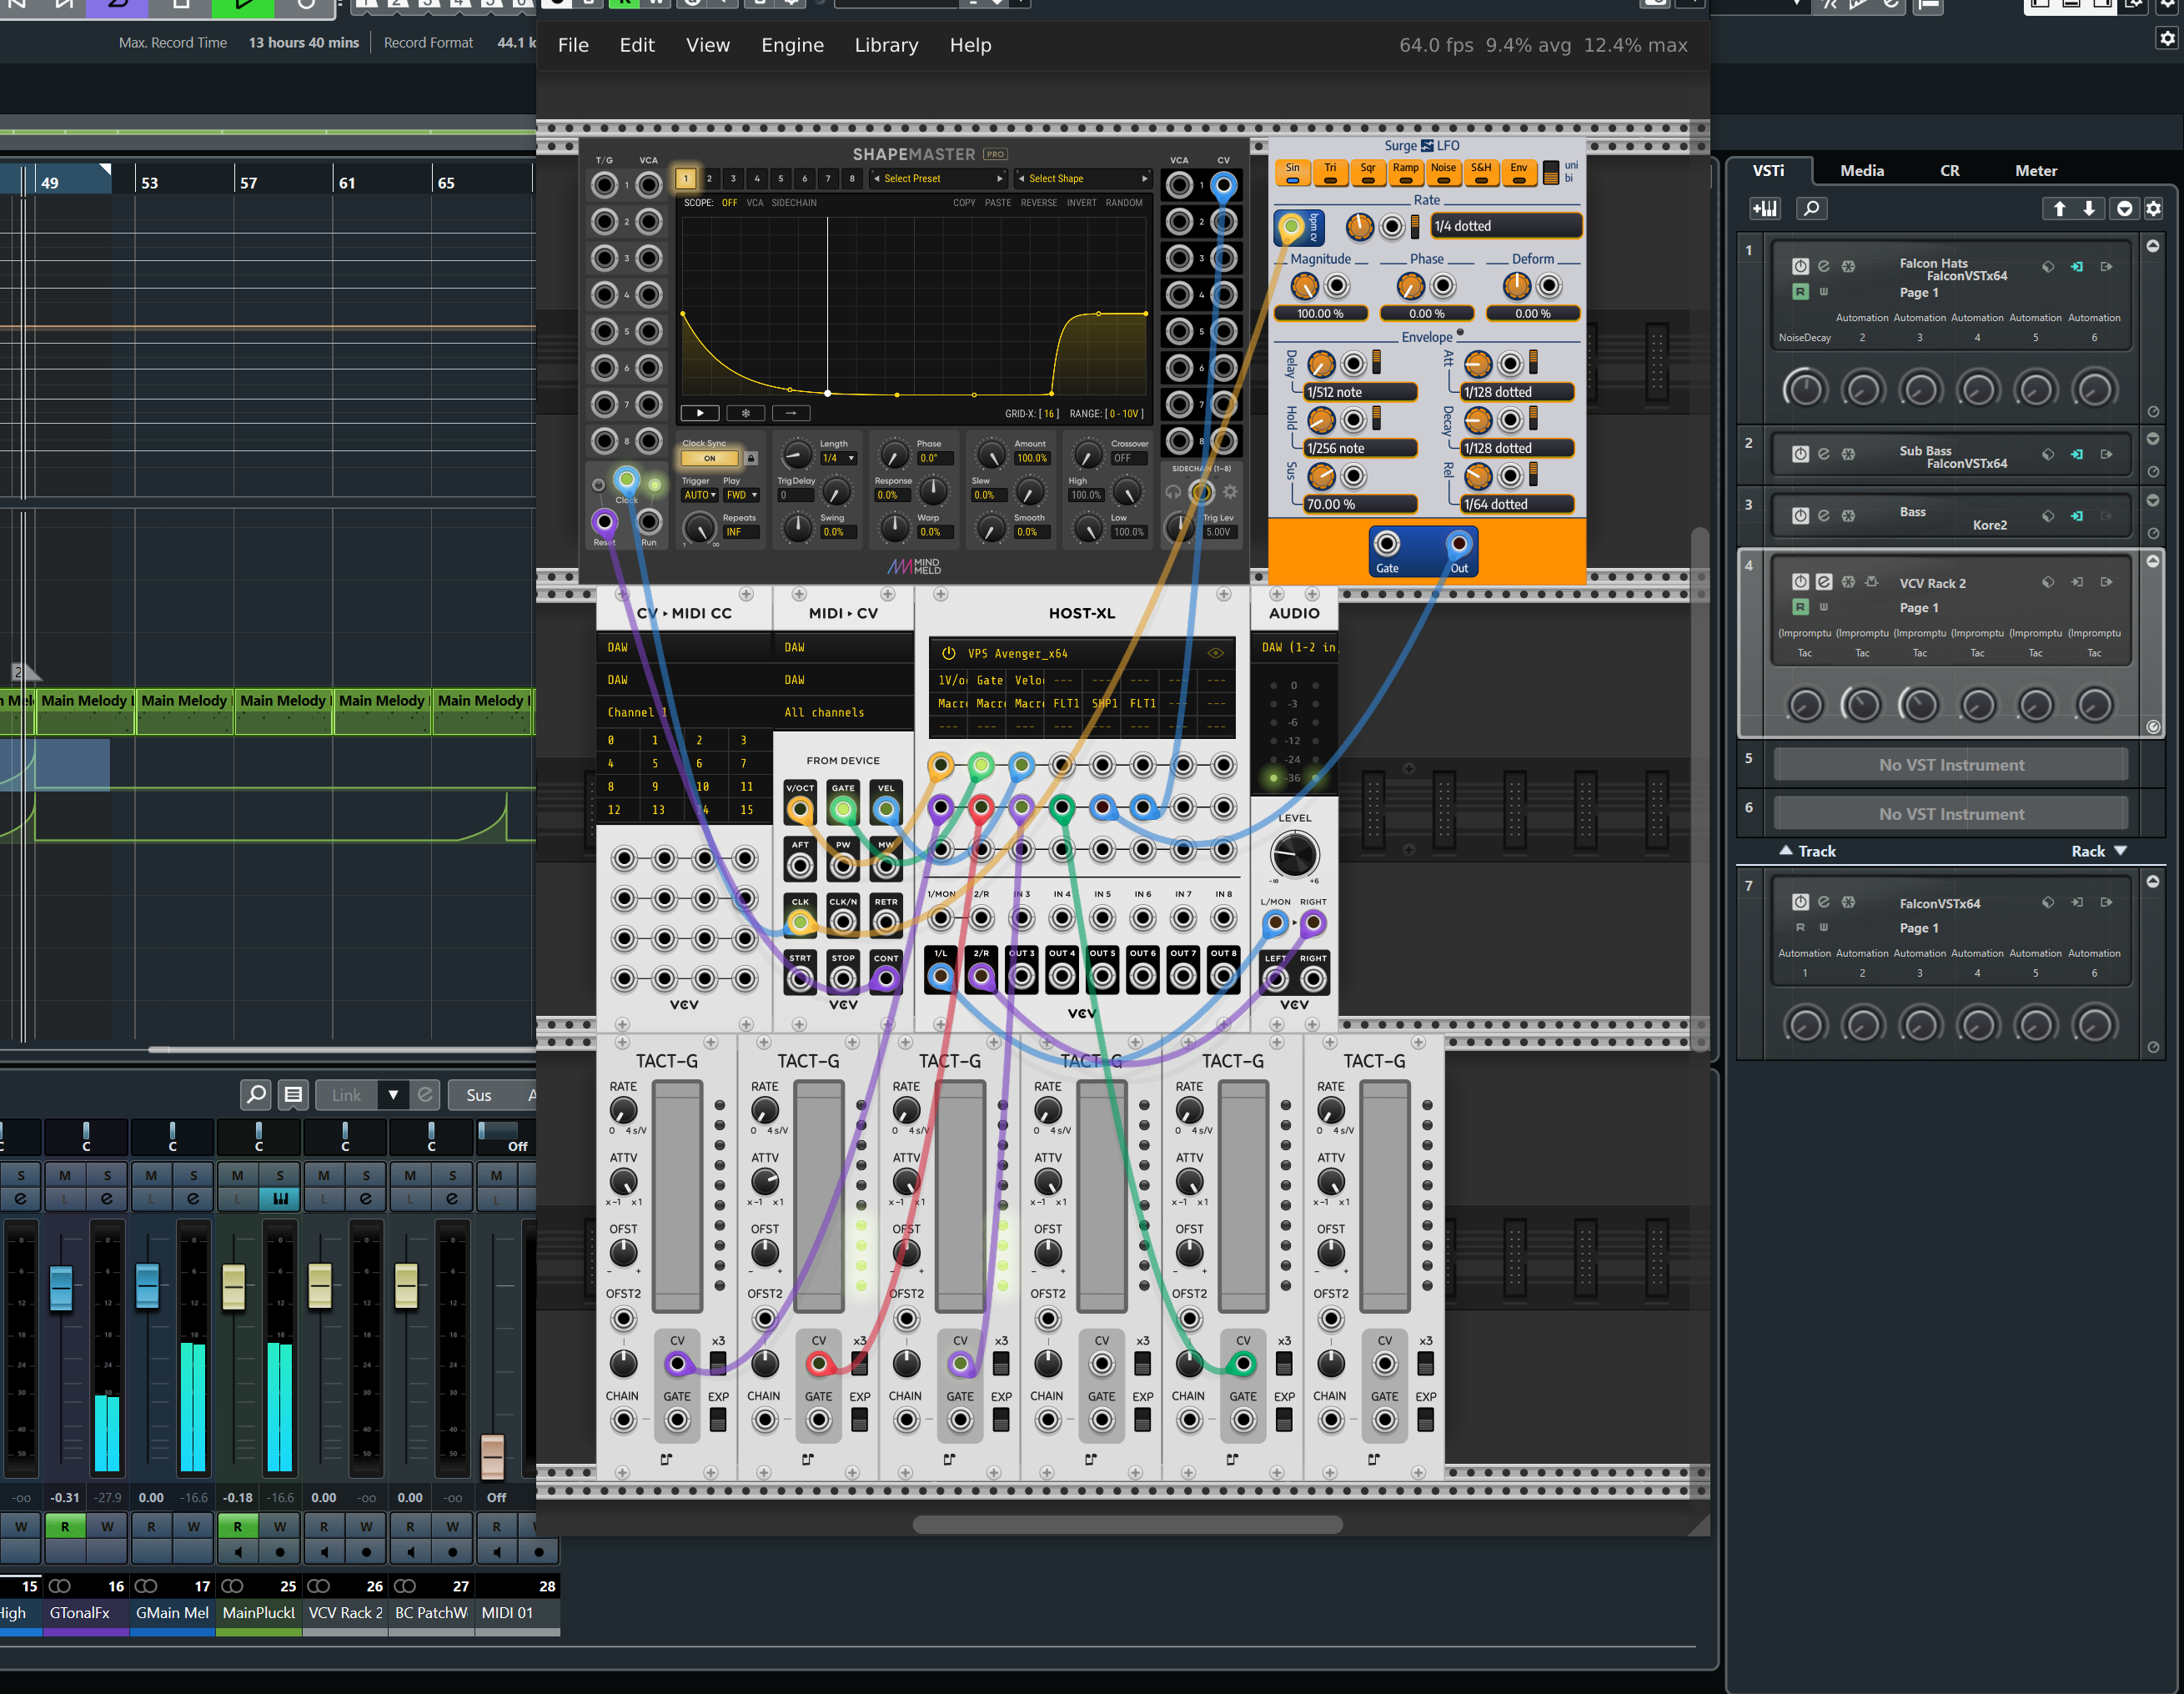The width and height of the screenshot is (2184, 1694).
Task: Click the VCV Rack horizontal scrollbar
Action: 1128,1524
